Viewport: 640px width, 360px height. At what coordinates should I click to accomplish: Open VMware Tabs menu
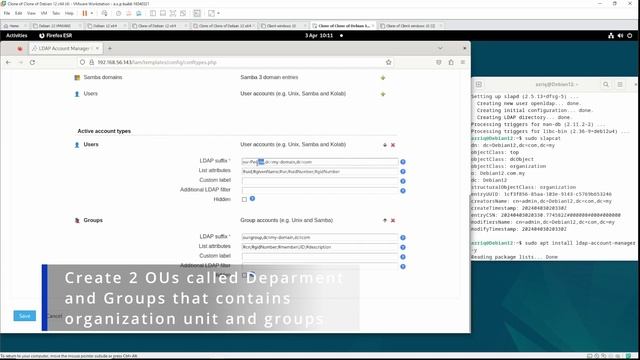[56, 13]
